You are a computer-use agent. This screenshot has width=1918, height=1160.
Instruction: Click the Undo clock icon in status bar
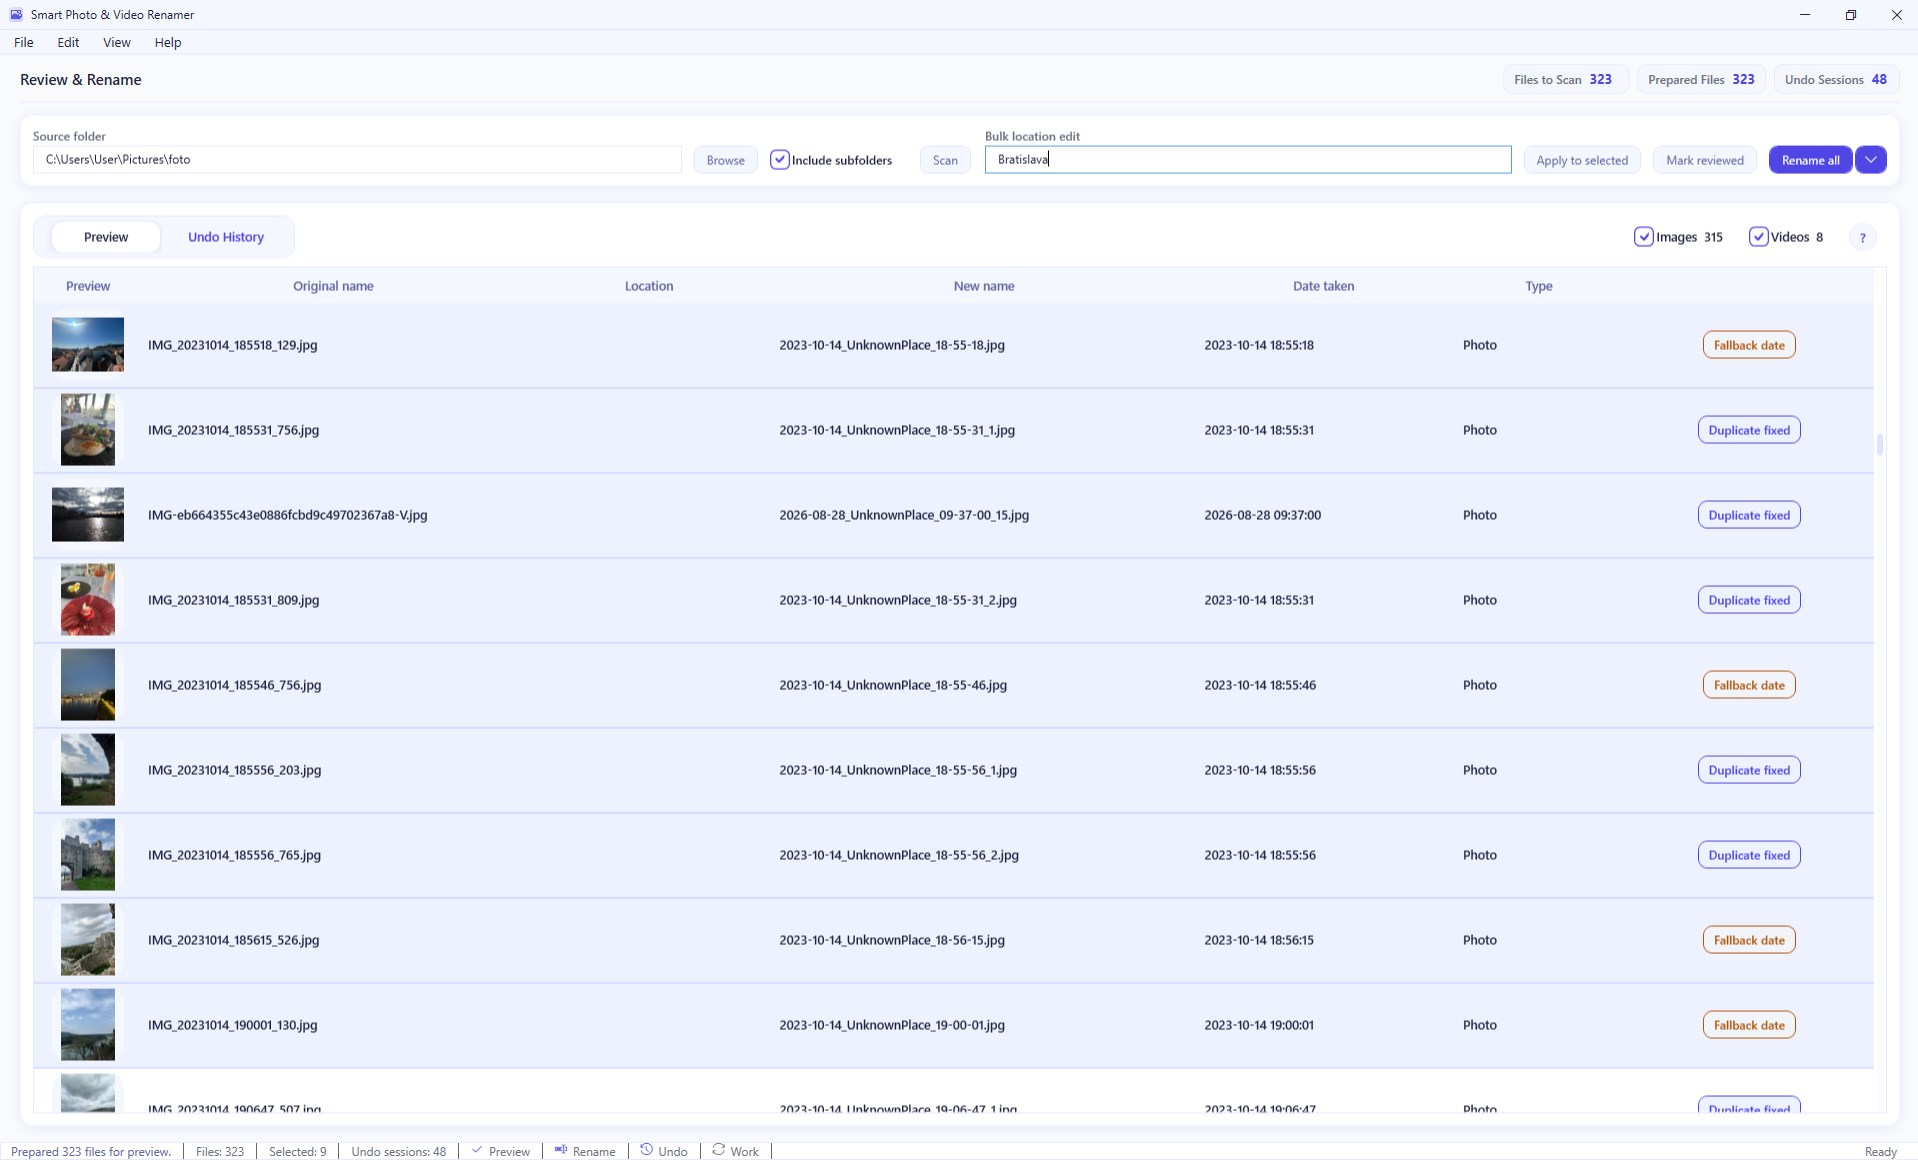tap(647, 1150)
